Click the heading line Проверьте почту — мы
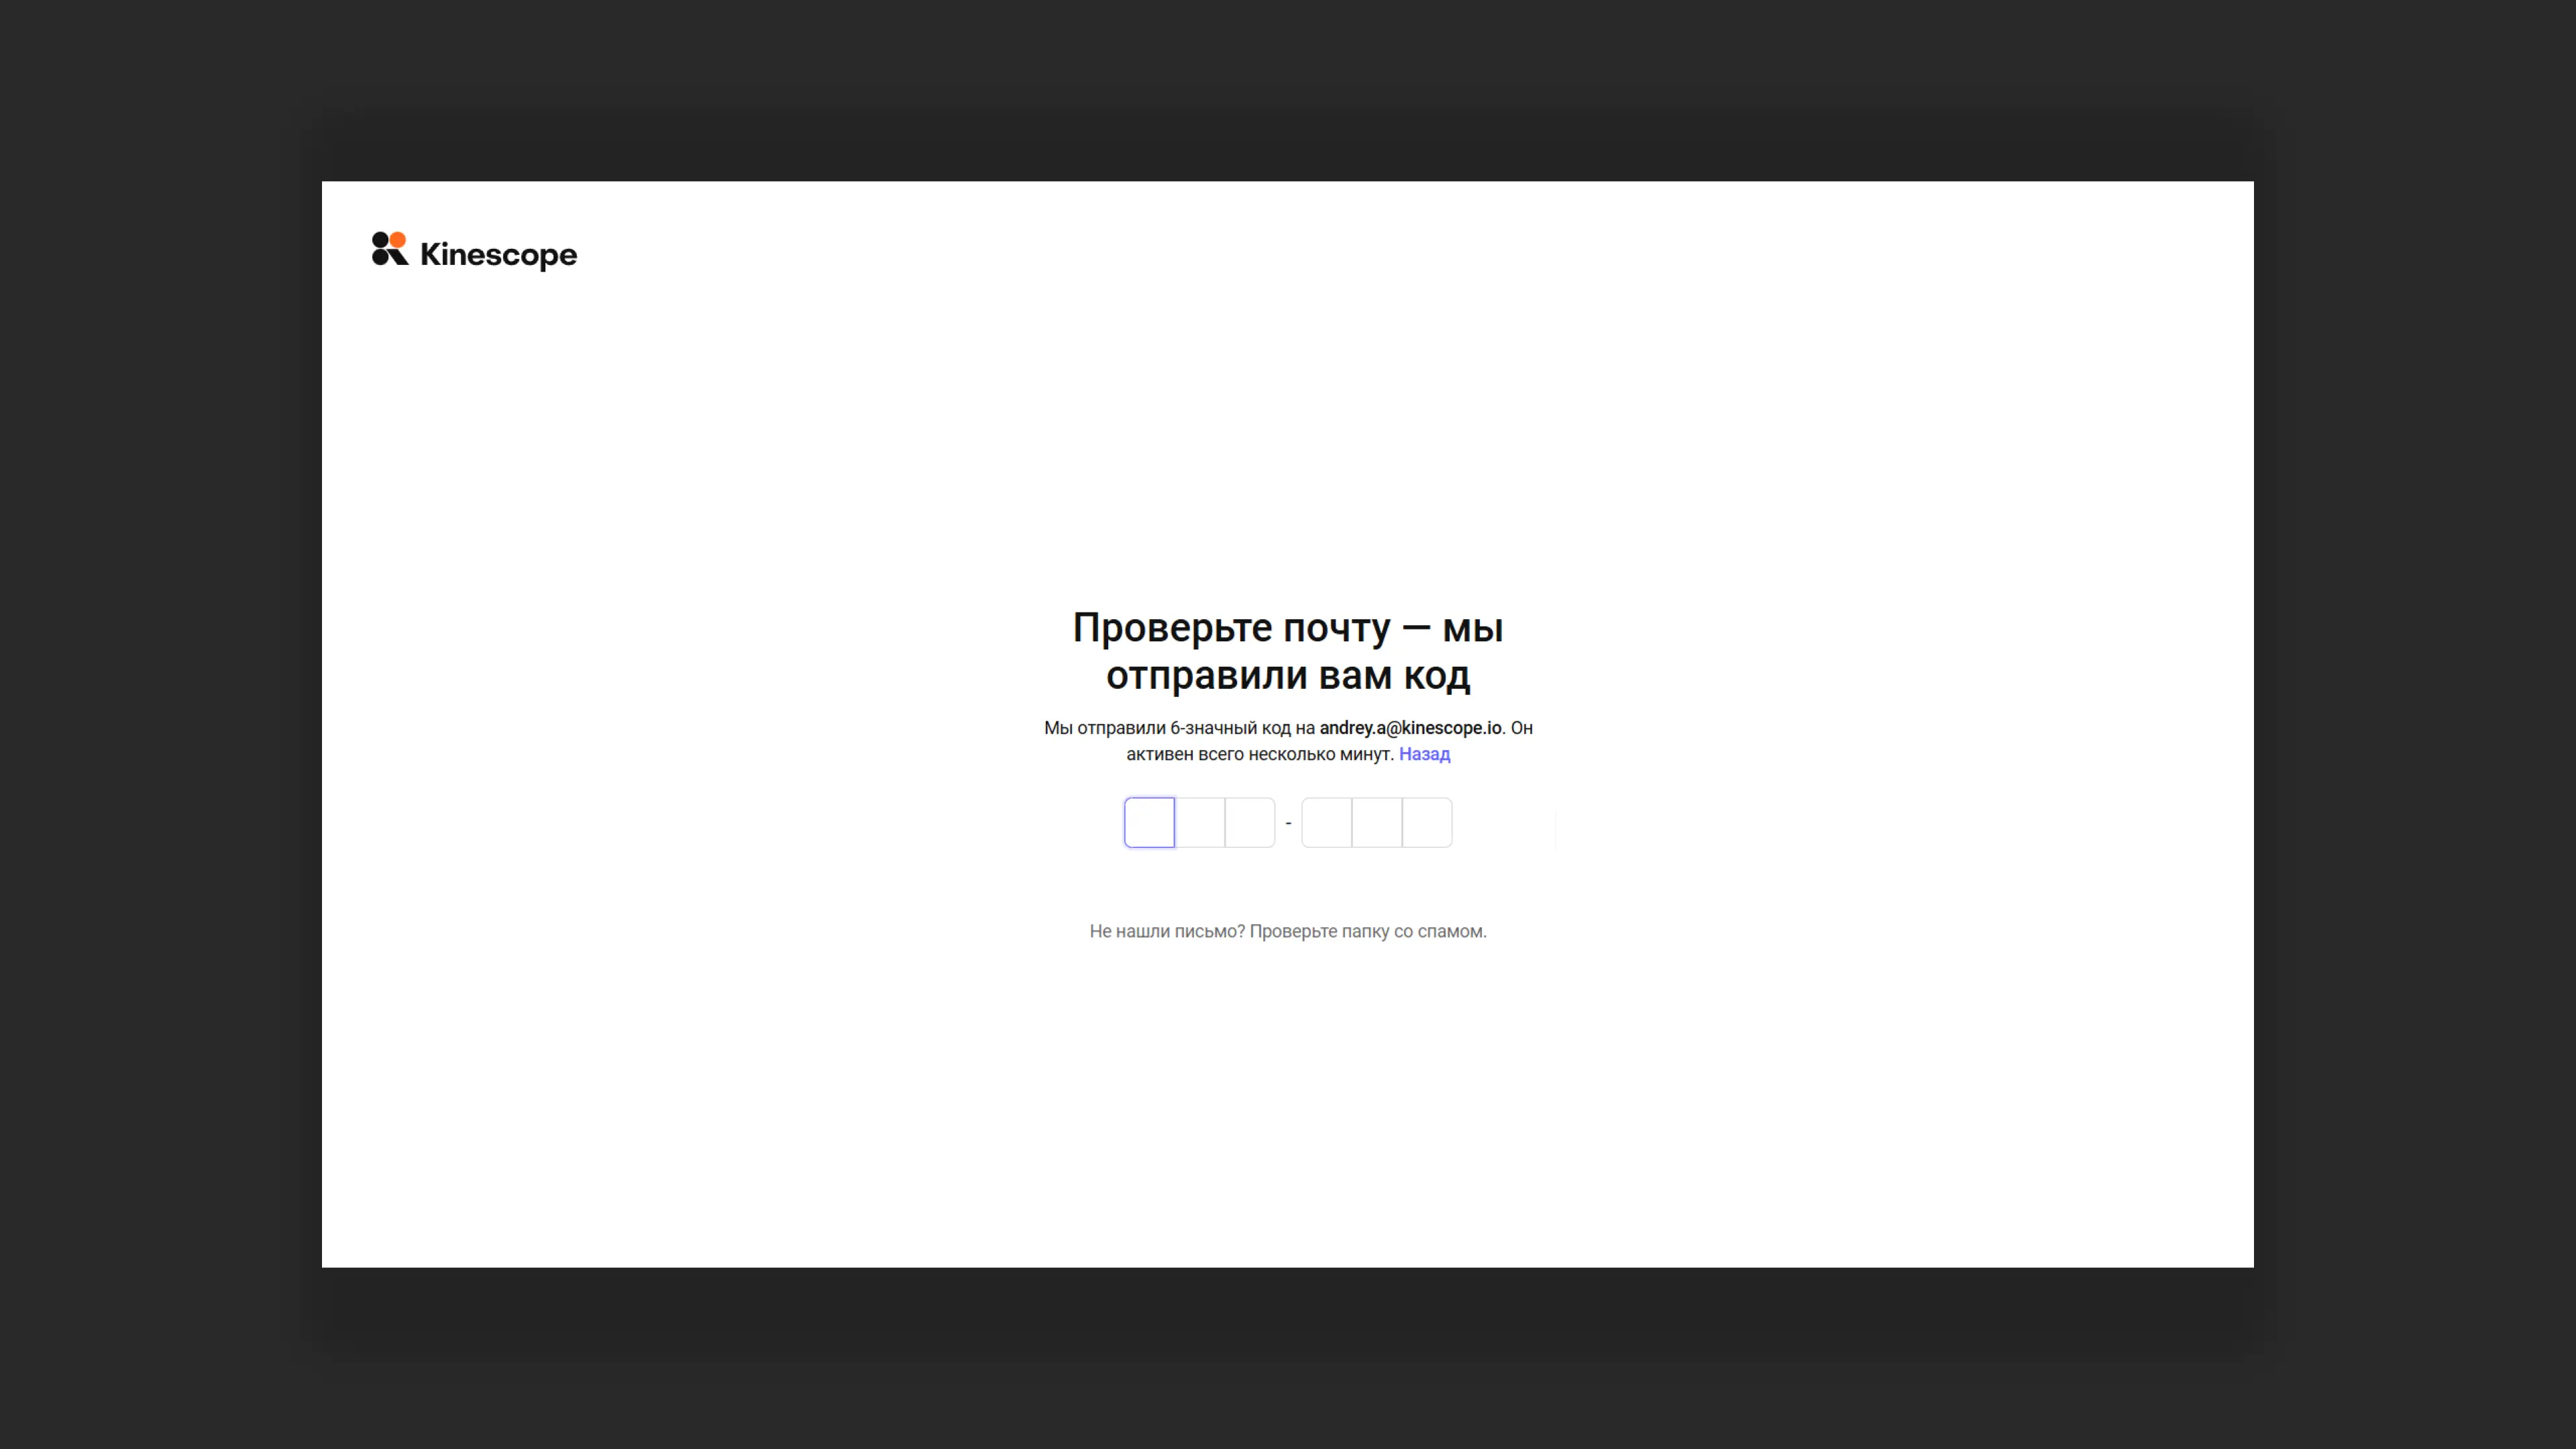The width and height of the screenshot is (2576, 1449). (1287, 628)
